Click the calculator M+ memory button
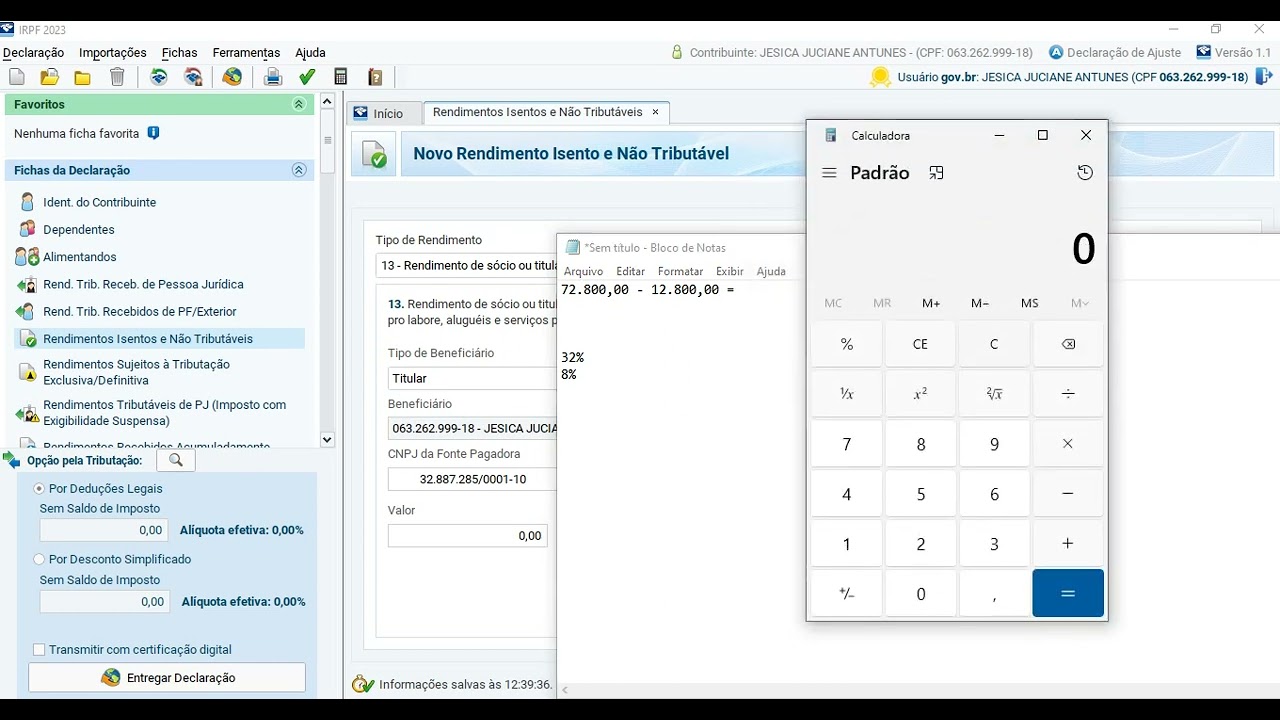 [931, 303]
